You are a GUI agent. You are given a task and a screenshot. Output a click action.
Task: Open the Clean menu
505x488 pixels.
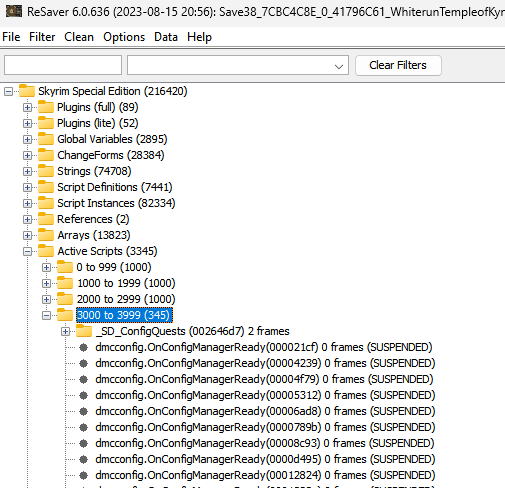[79, 37]
